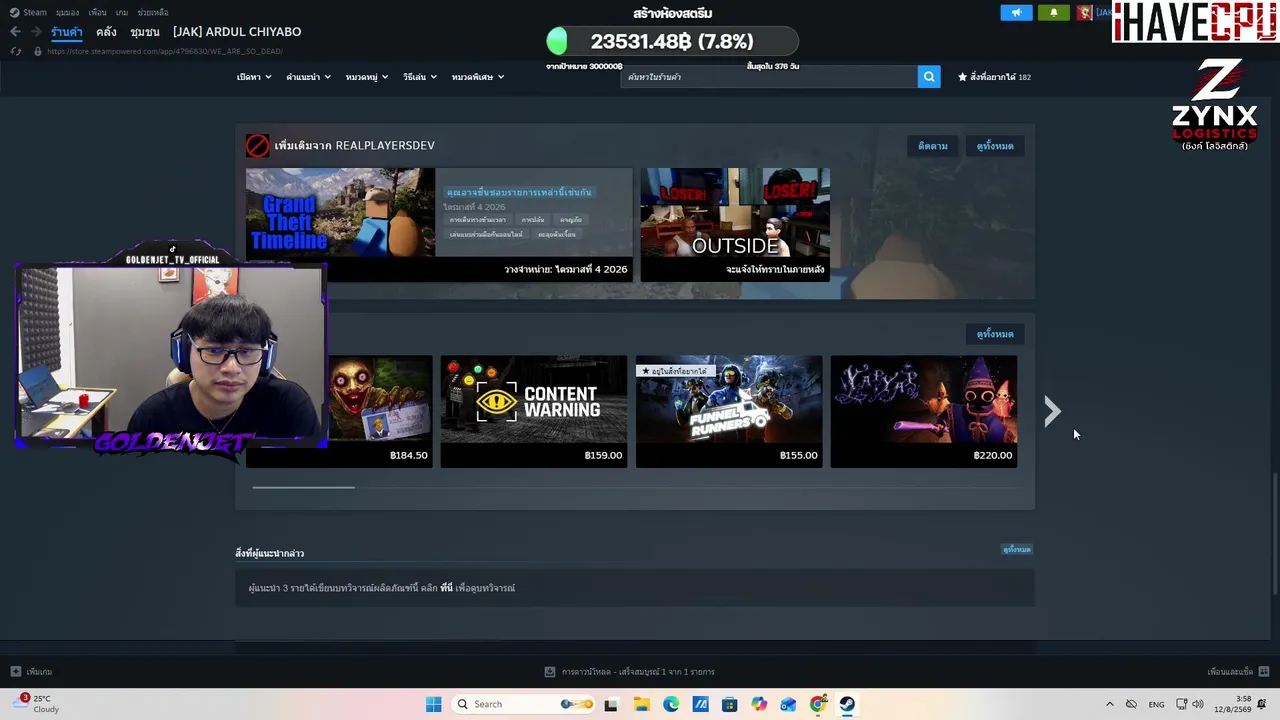
Task: Expand the หมวดพิเศษ store dropdown
Action: coord(478,77)
